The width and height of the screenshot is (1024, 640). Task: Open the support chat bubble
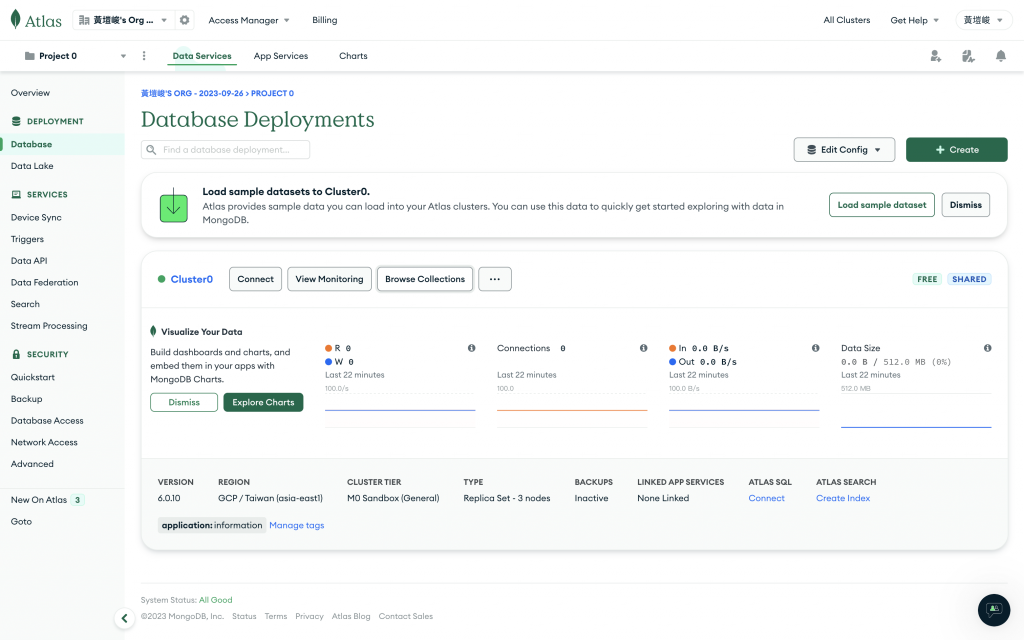click(994, 610)
